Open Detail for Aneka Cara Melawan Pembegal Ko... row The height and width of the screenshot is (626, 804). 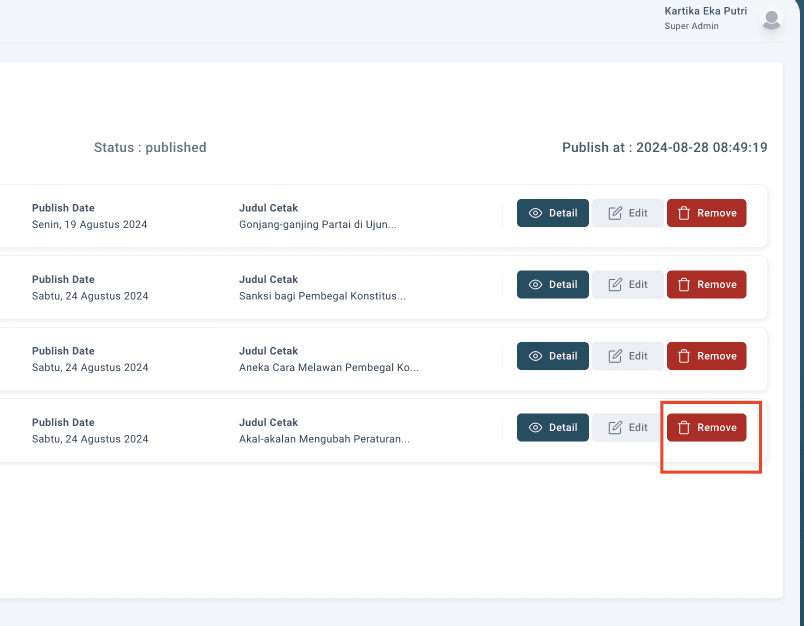(x=553, y=356)
